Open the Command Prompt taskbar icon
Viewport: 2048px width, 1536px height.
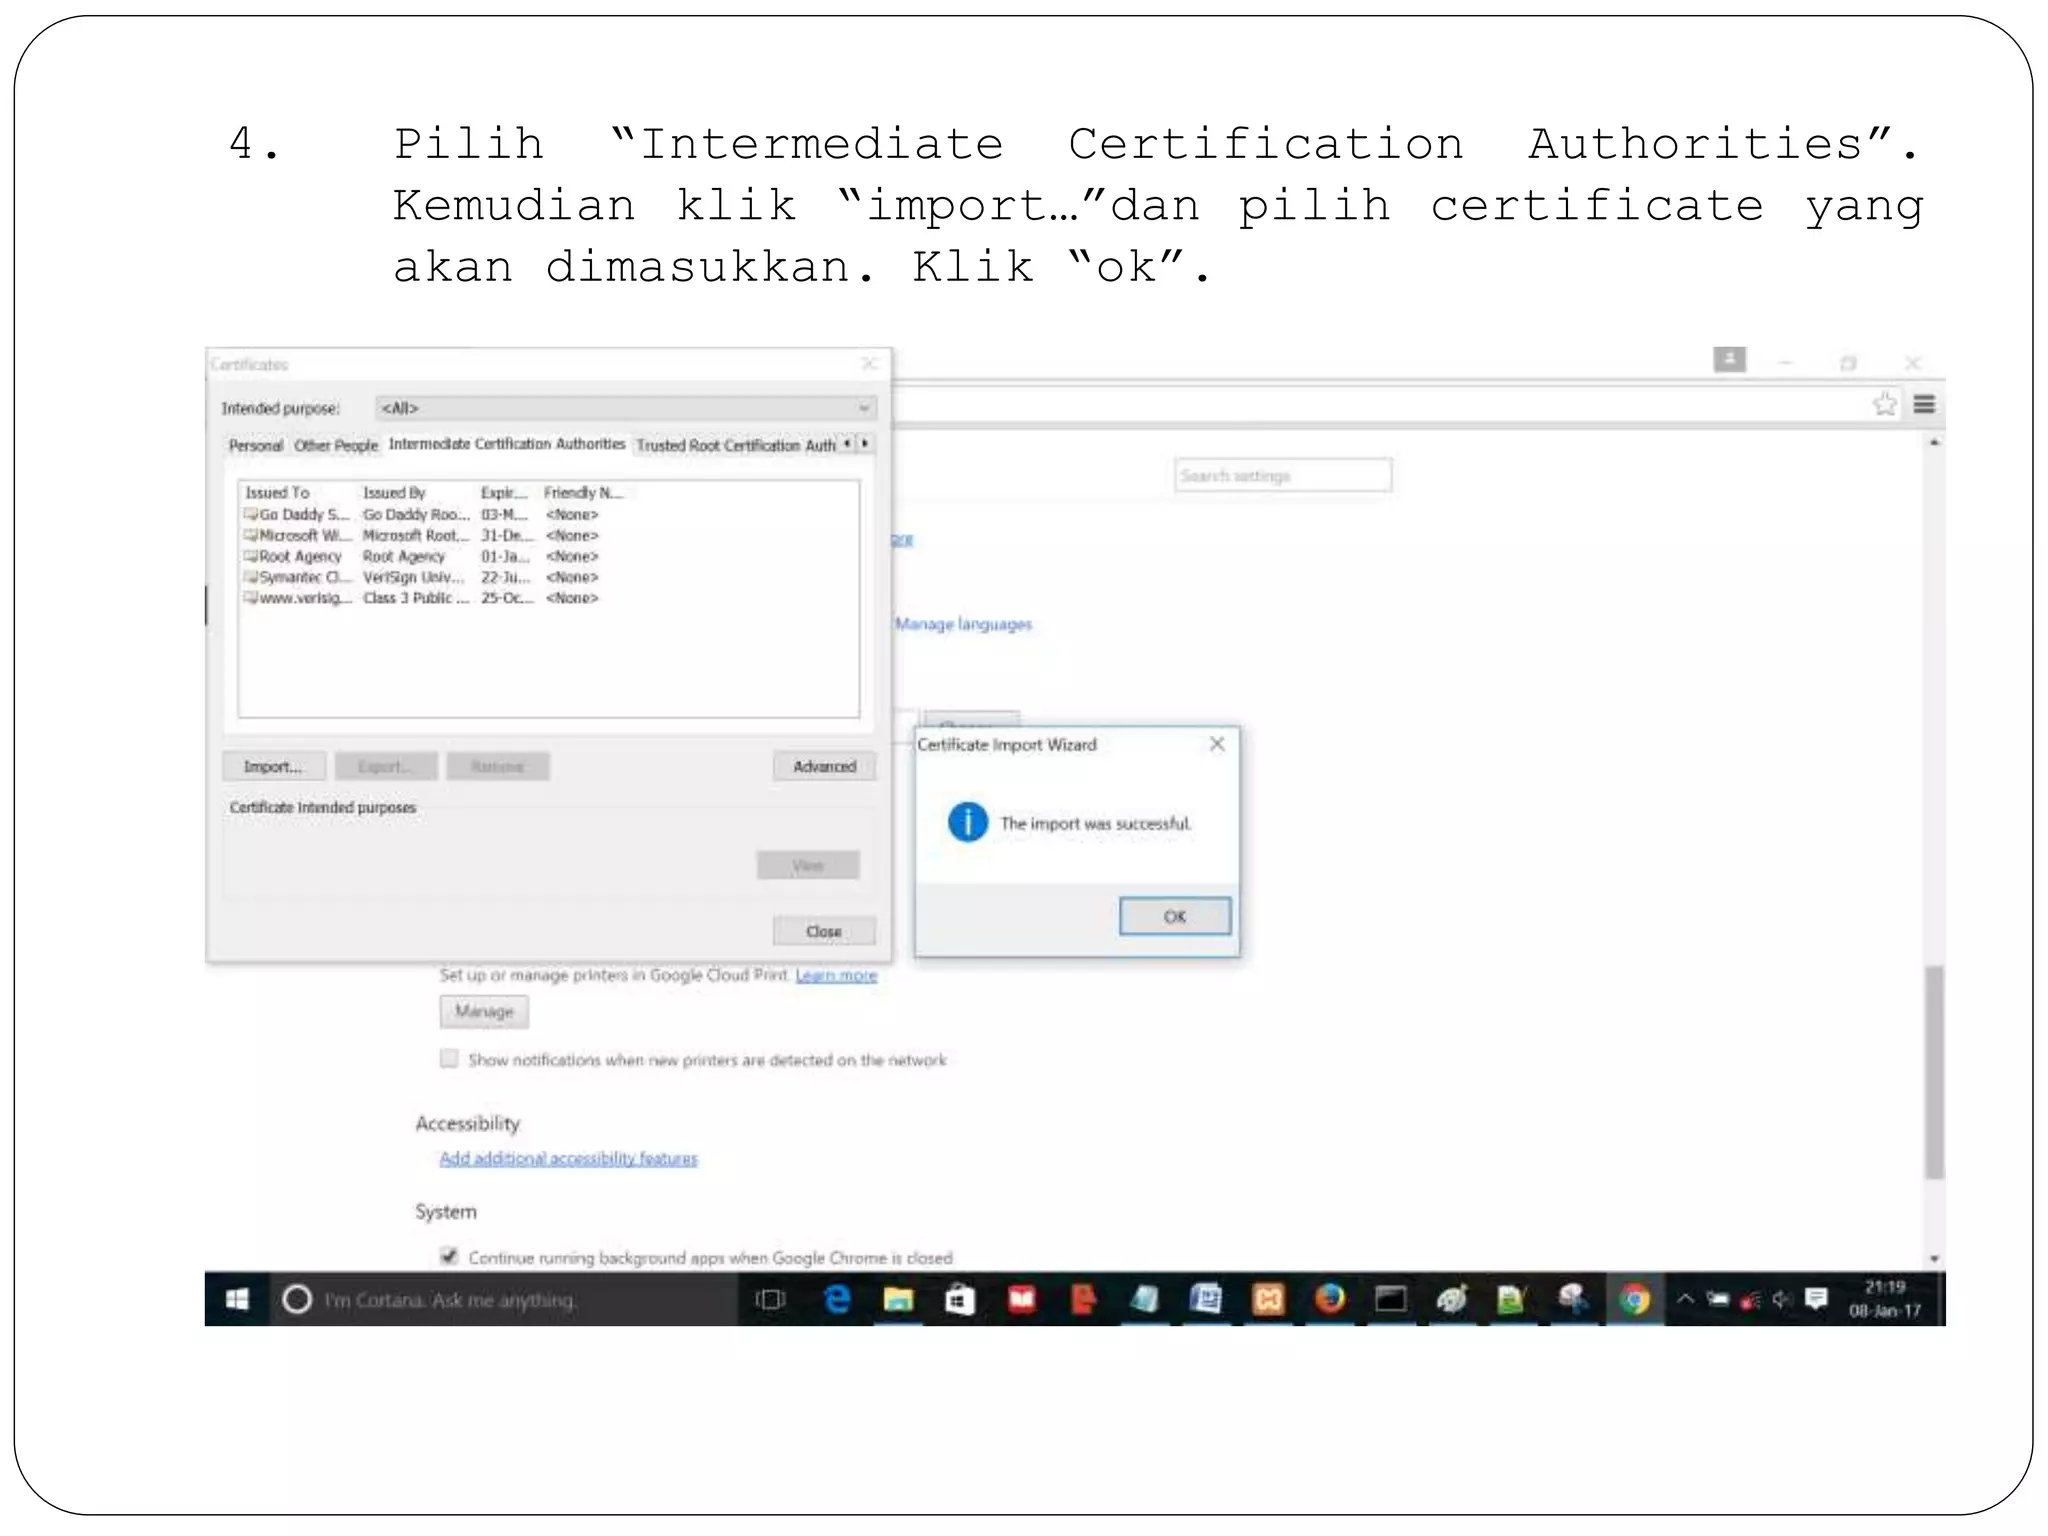1390,1299
